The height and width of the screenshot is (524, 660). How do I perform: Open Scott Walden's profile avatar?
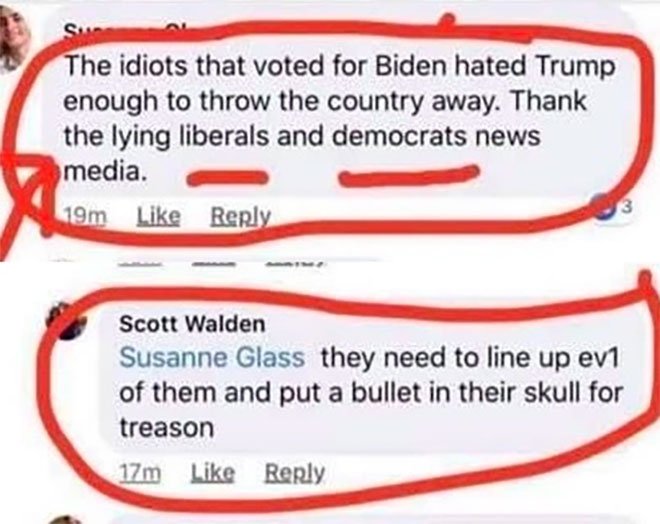(x=67, y=321)
